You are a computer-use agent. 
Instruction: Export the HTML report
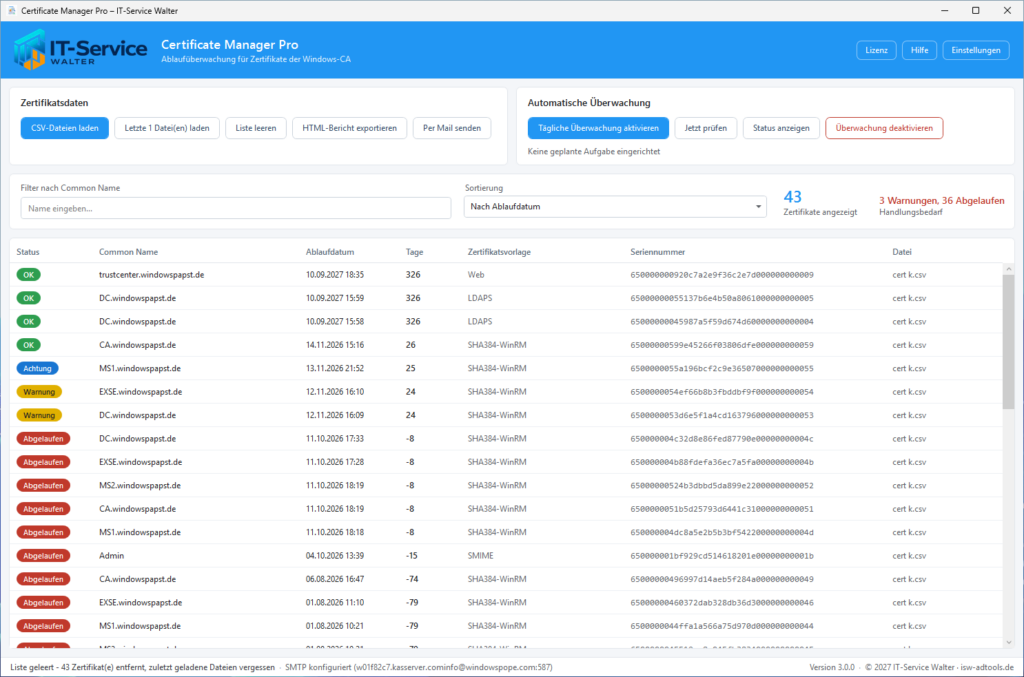click(x=349, y=128)
